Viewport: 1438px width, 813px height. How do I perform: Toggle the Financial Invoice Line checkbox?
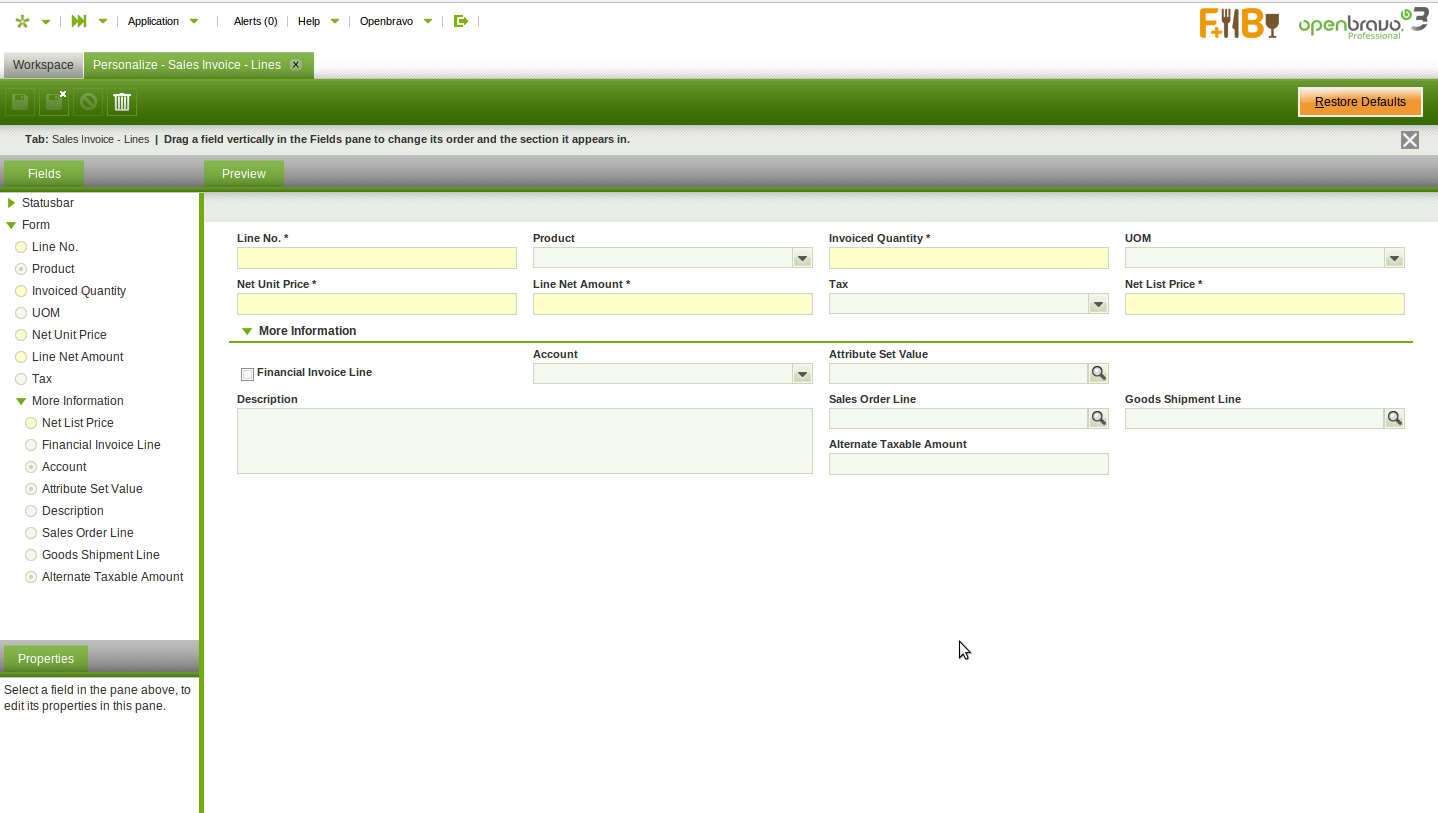click(x=247, y=374)
